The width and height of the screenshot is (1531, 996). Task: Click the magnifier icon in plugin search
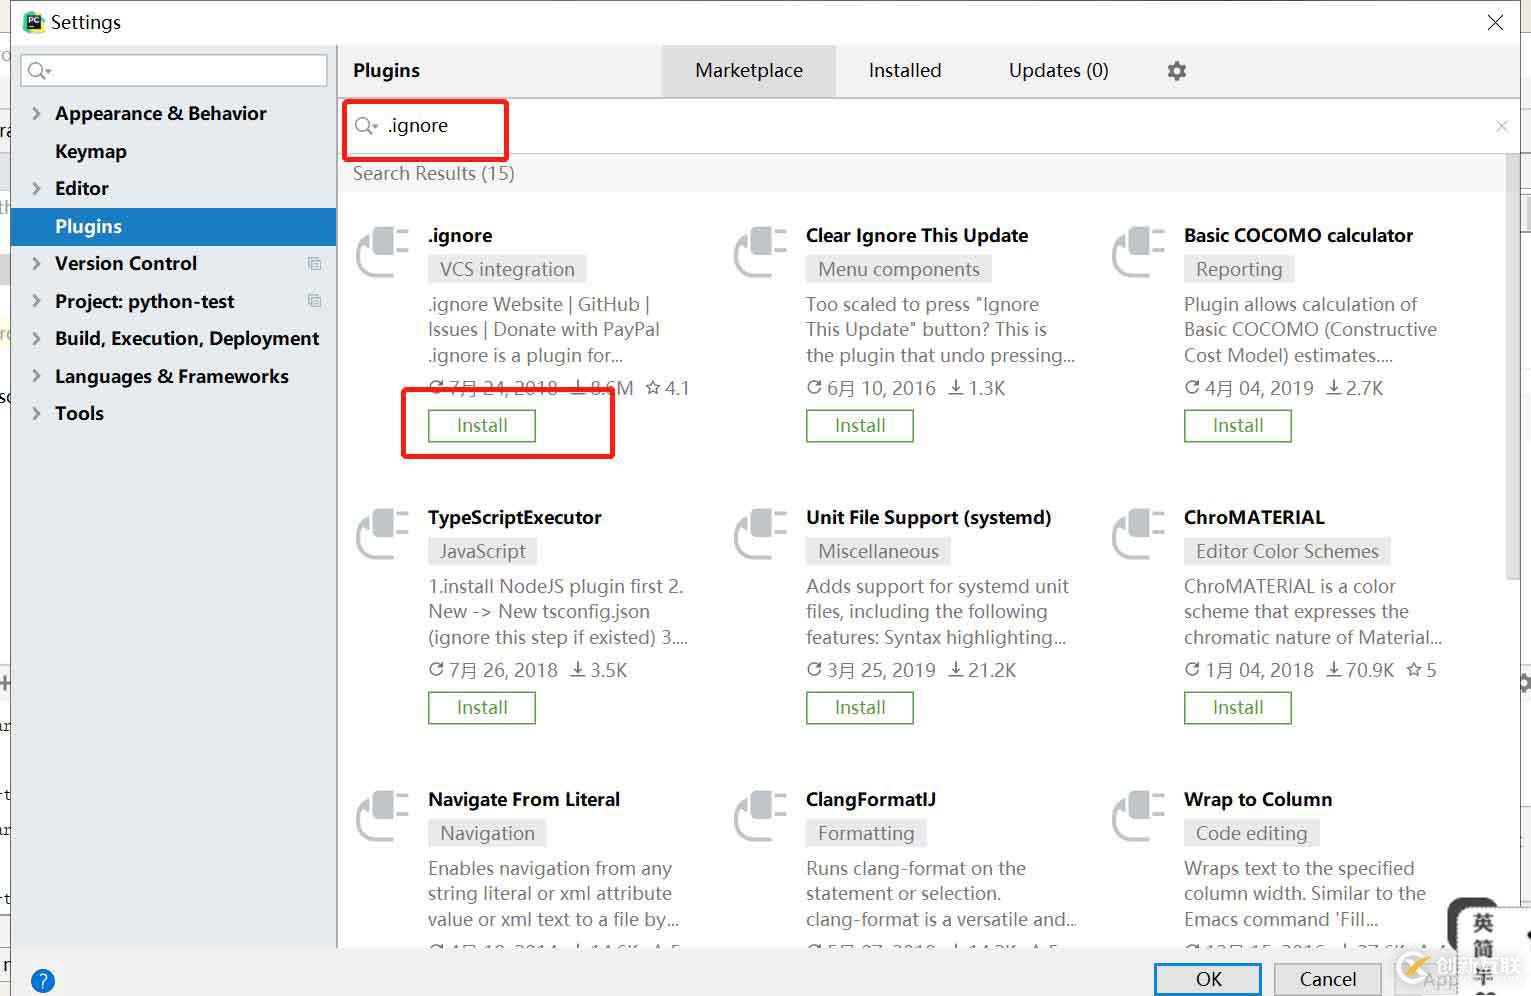(366, 126)
